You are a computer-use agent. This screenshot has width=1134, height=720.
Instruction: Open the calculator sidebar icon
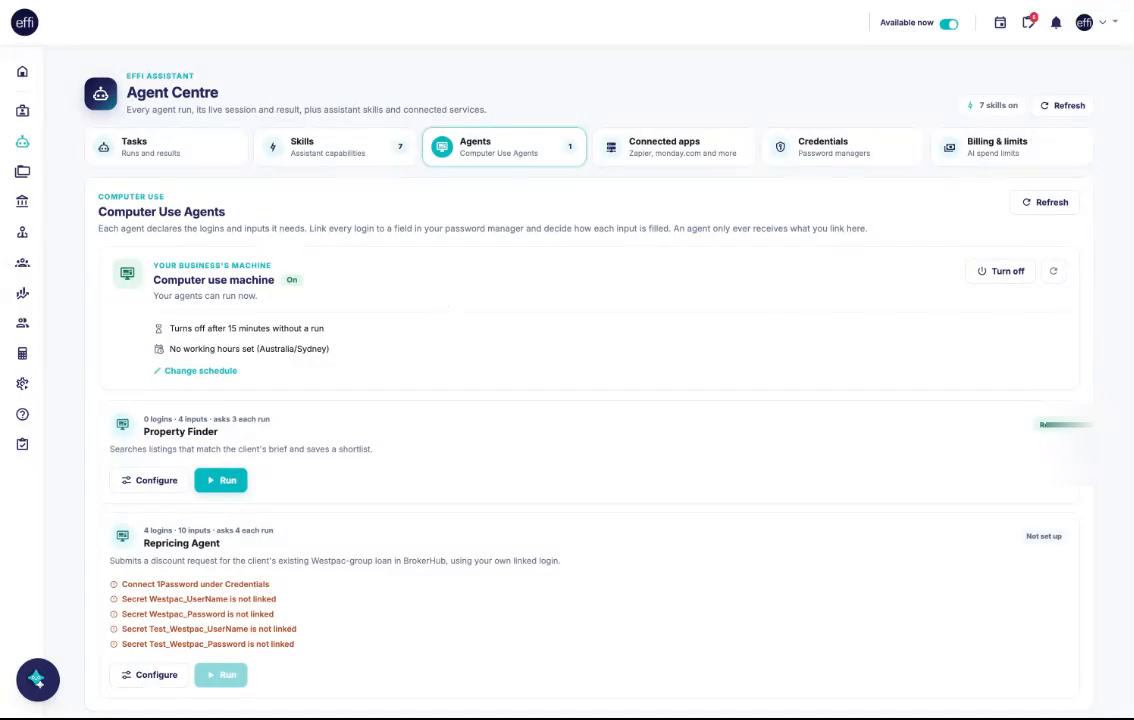[22, 353]
